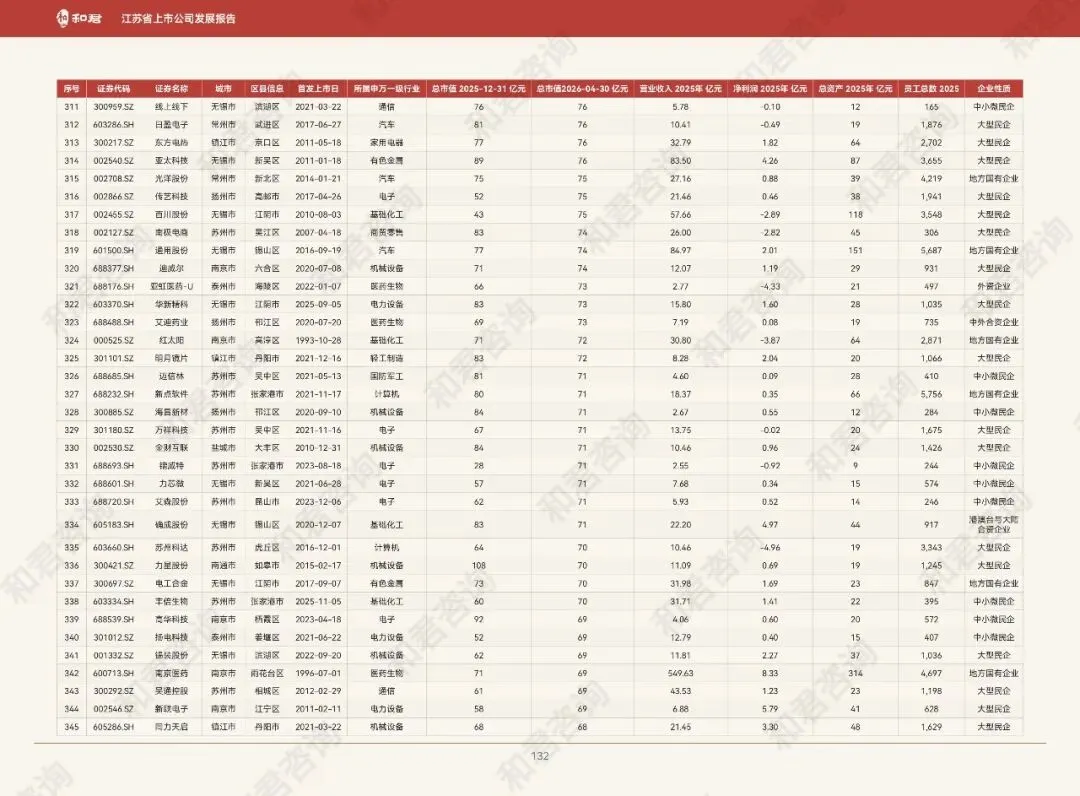Click the 企业性质 column header
Image resolution: width=1080 pixels, height=796 pixels.
994,89
